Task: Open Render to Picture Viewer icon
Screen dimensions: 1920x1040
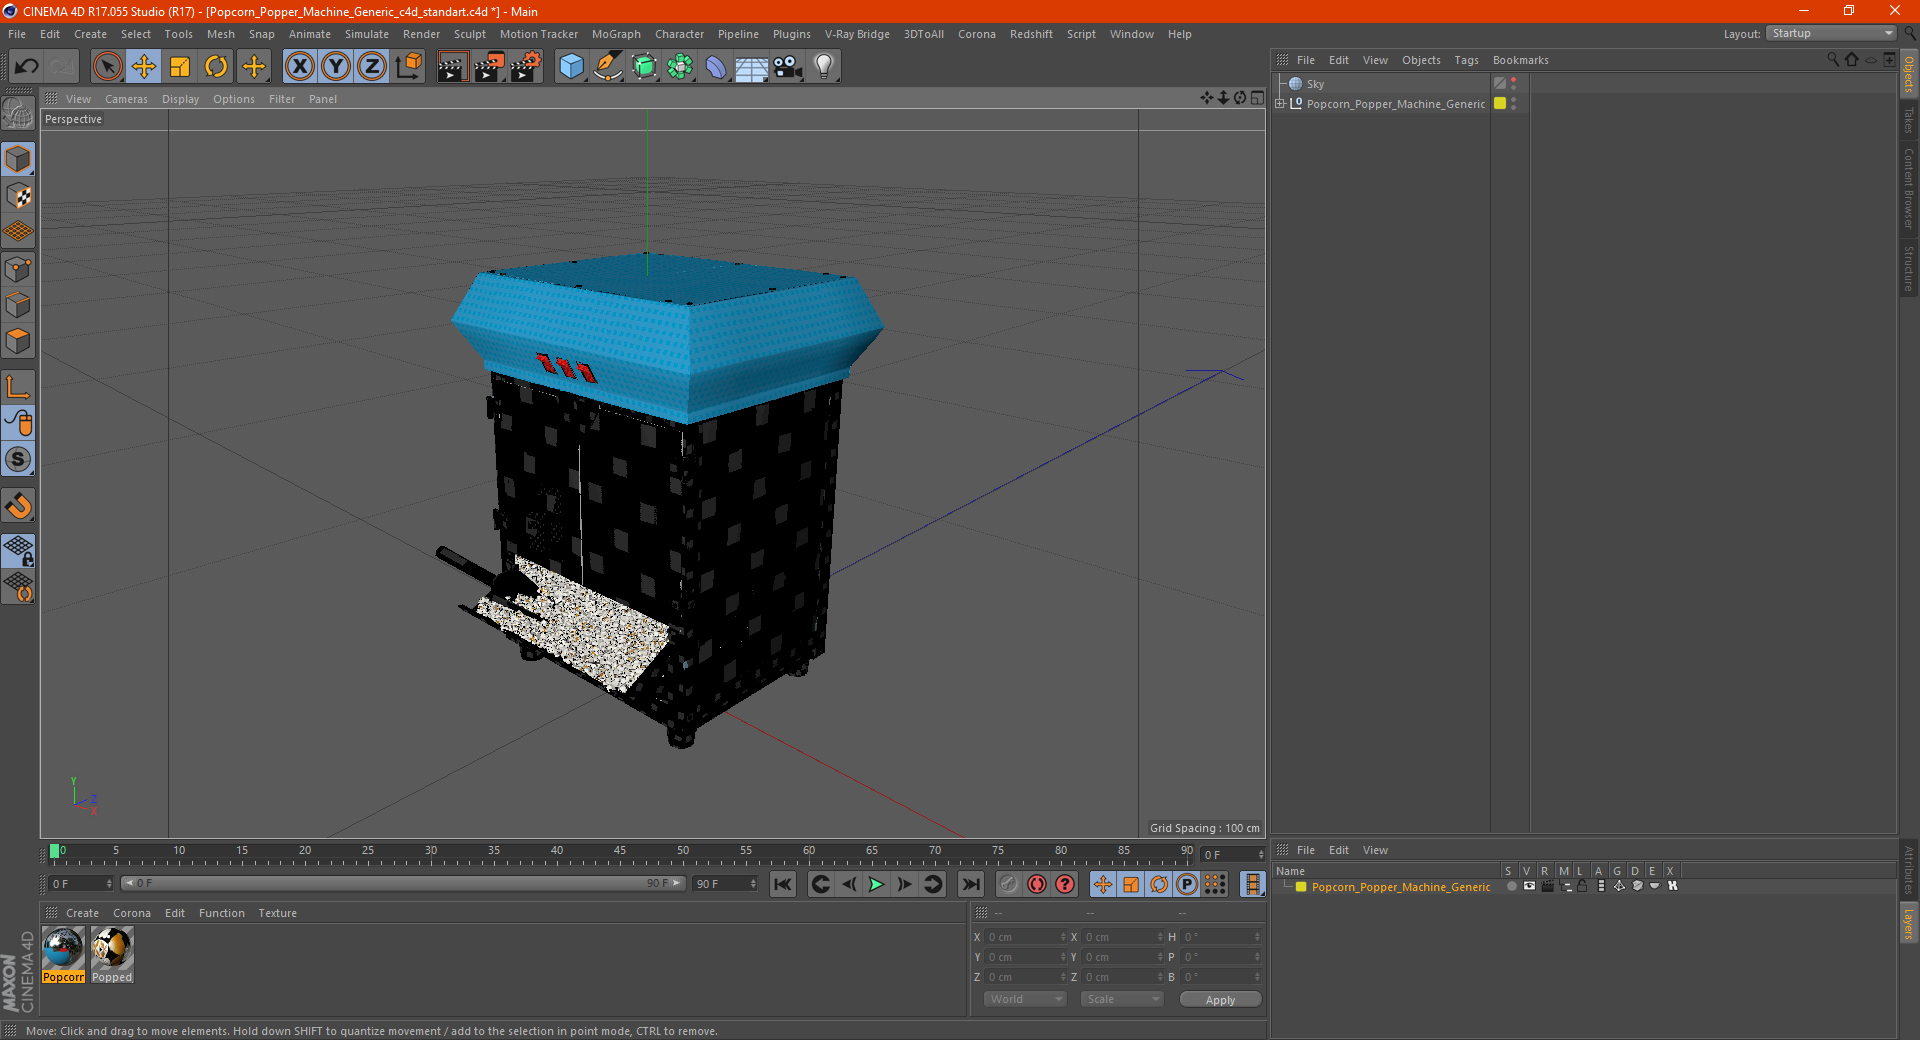Action: (x=489, y=67)
